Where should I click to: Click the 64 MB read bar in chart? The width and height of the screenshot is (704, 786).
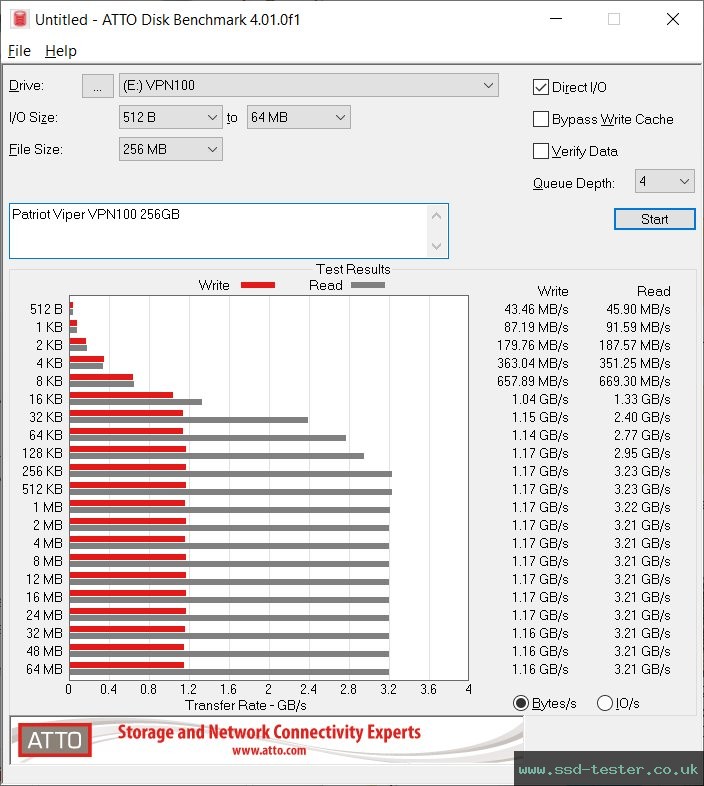[x=229, y=672]
